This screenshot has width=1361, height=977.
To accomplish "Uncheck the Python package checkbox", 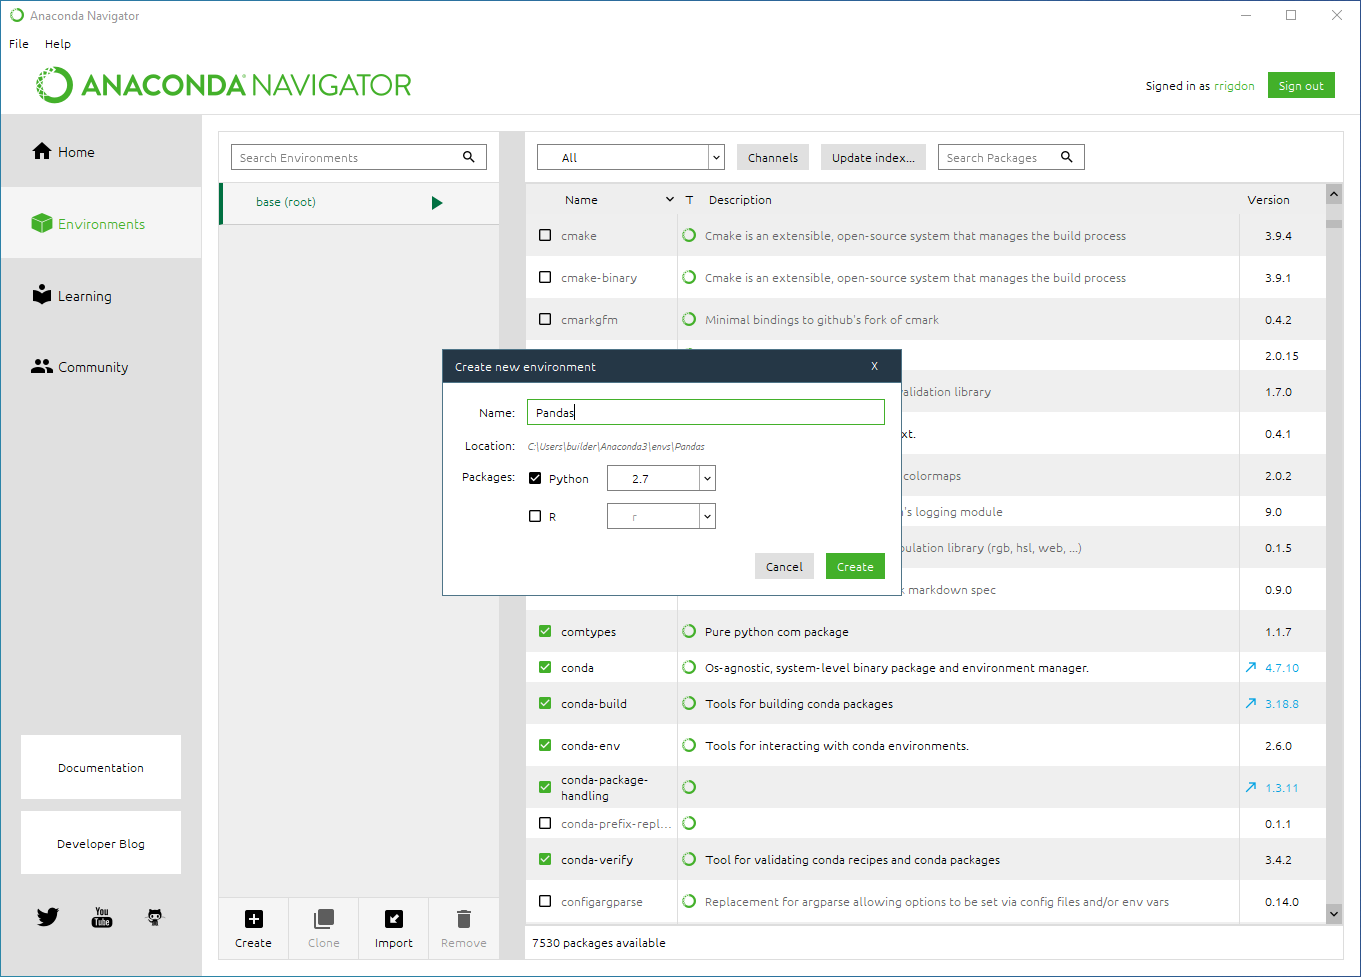I will (535, 479).
